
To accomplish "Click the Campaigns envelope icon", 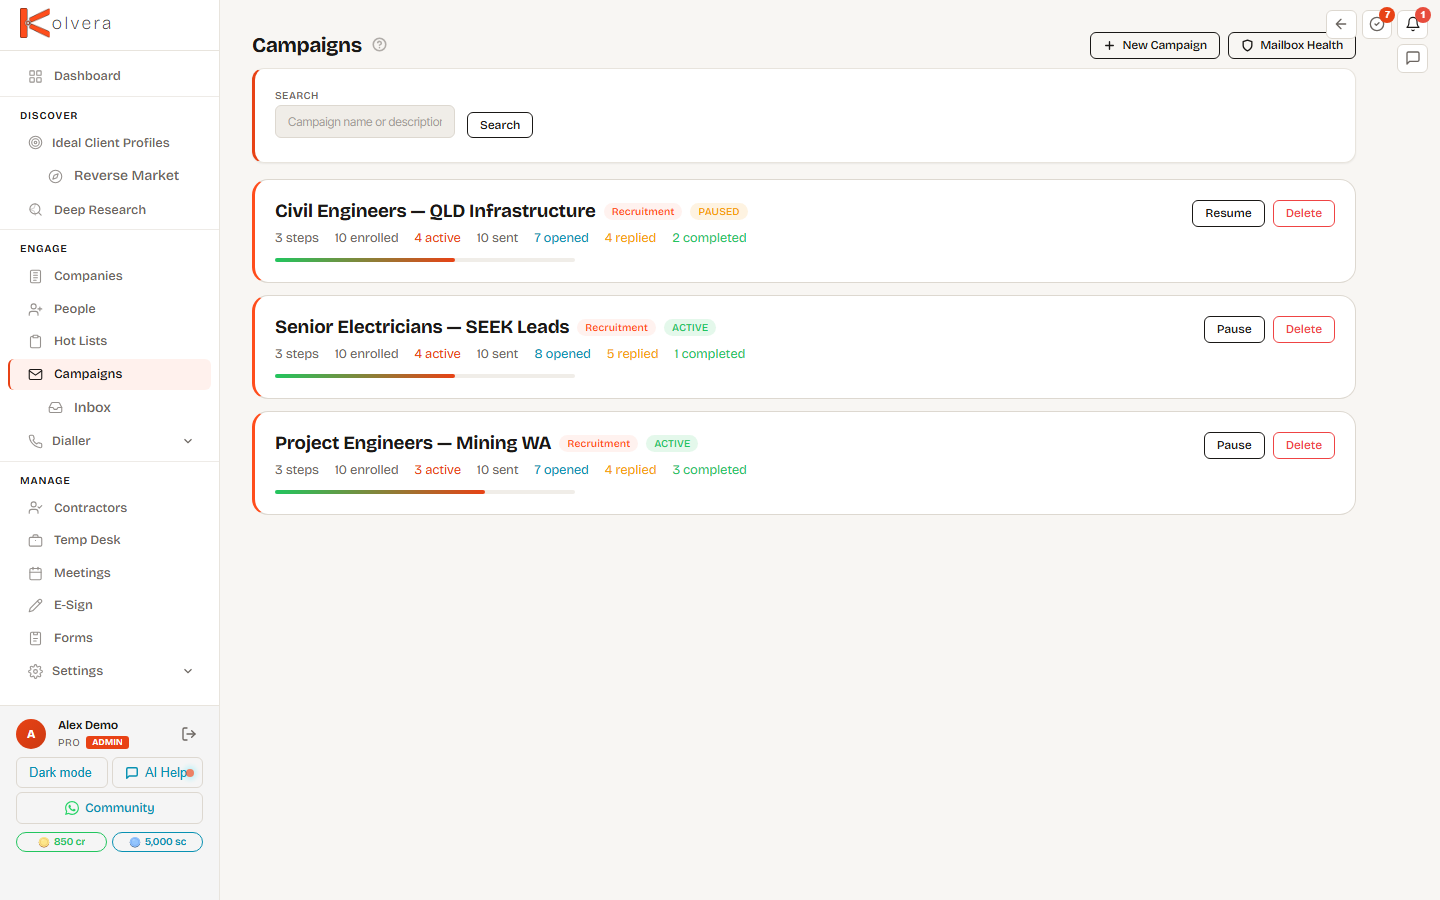I will click(x=36, y=374).
